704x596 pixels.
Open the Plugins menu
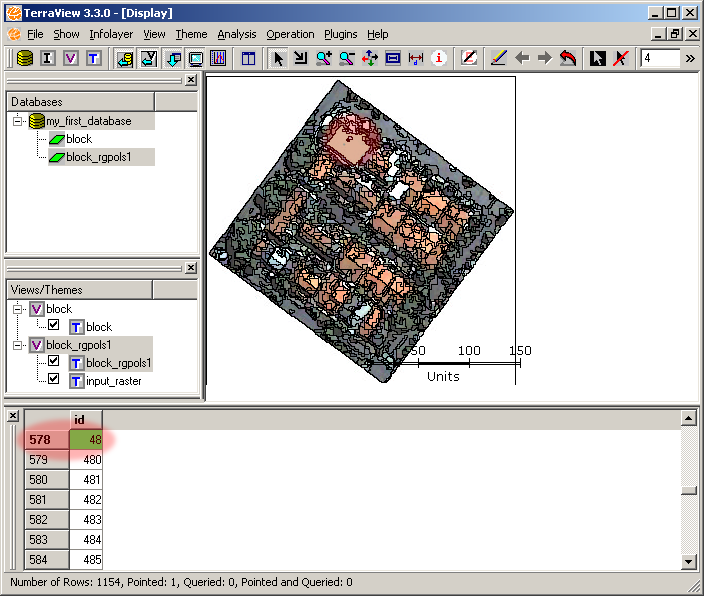coord(340,34)
